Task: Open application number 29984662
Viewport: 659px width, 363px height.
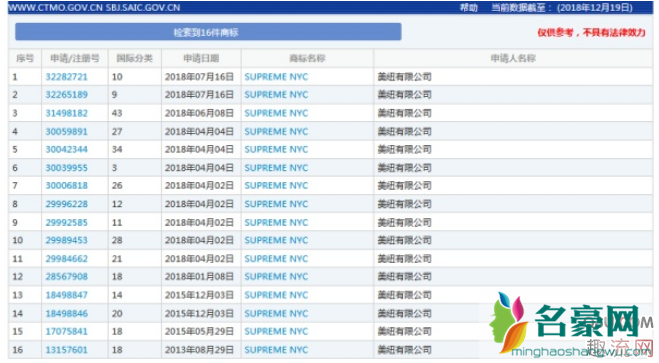Action: (66, 258)
